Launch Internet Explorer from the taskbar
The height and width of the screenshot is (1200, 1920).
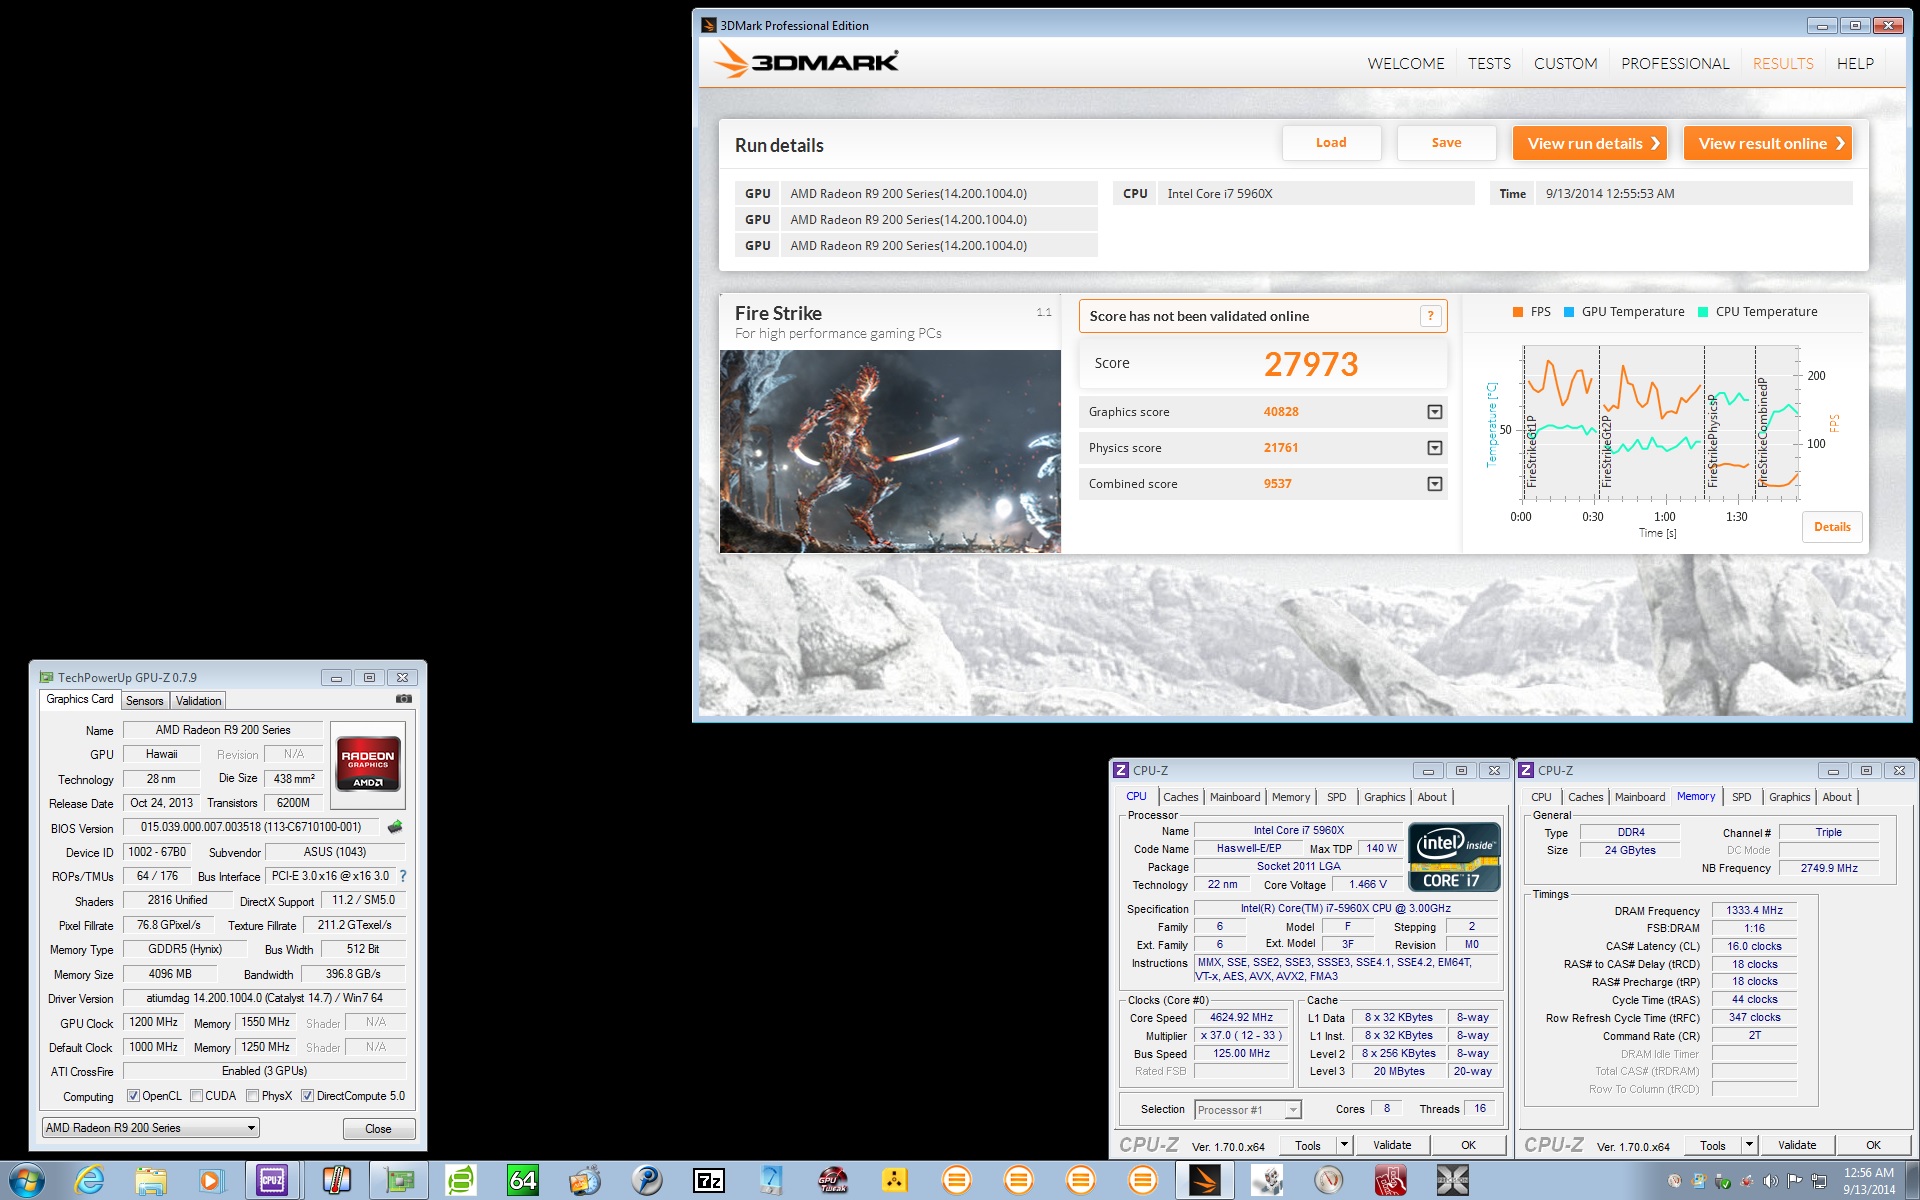(89, 1181)
